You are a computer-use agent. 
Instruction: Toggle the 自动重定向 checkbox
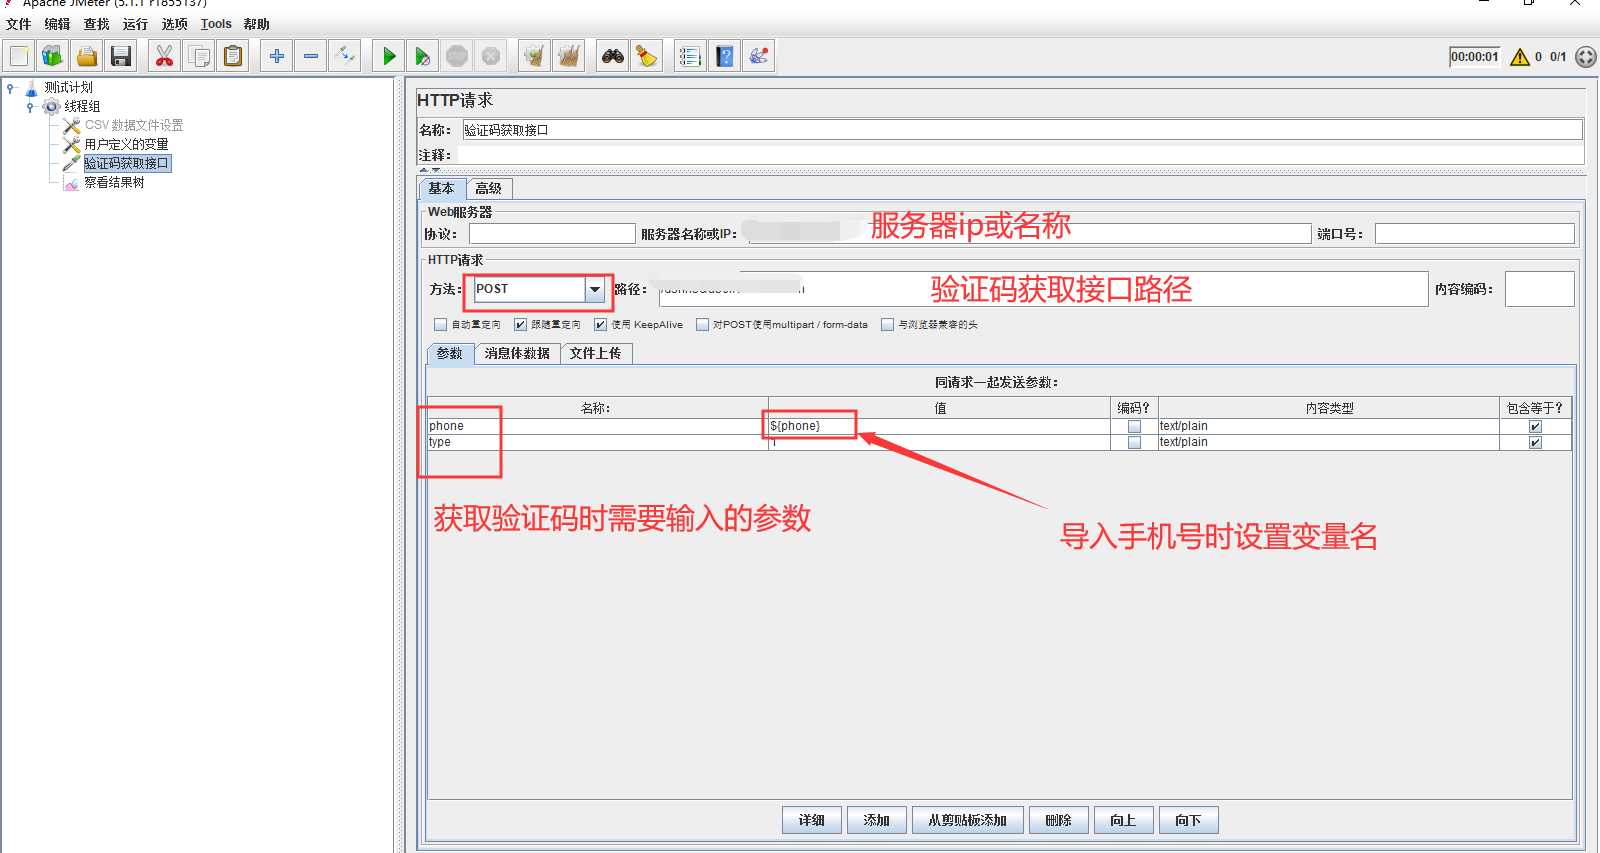pos(440,324)
